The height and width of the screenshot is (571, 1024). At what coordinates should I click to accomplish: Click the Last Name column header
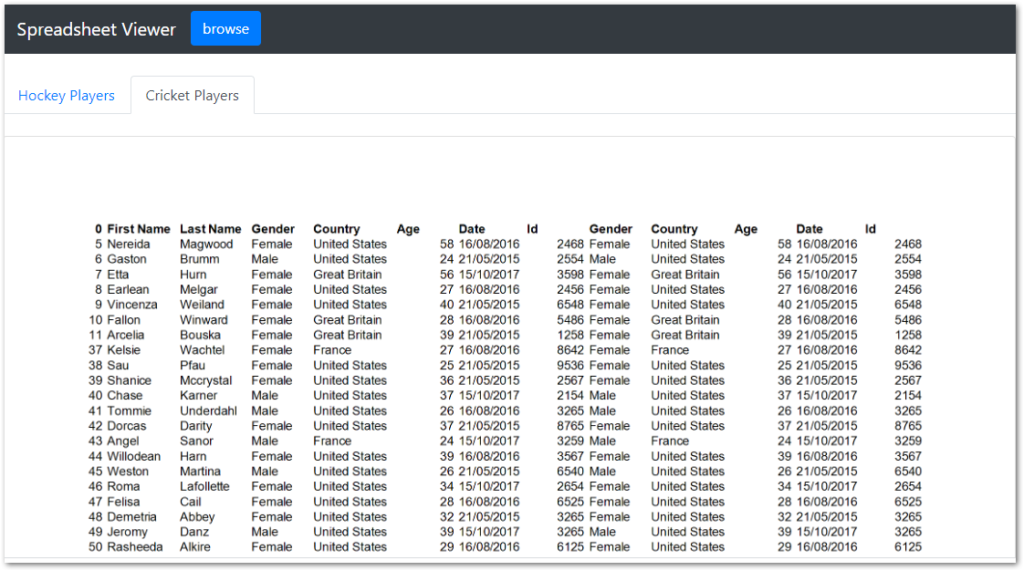click(210, 229)
